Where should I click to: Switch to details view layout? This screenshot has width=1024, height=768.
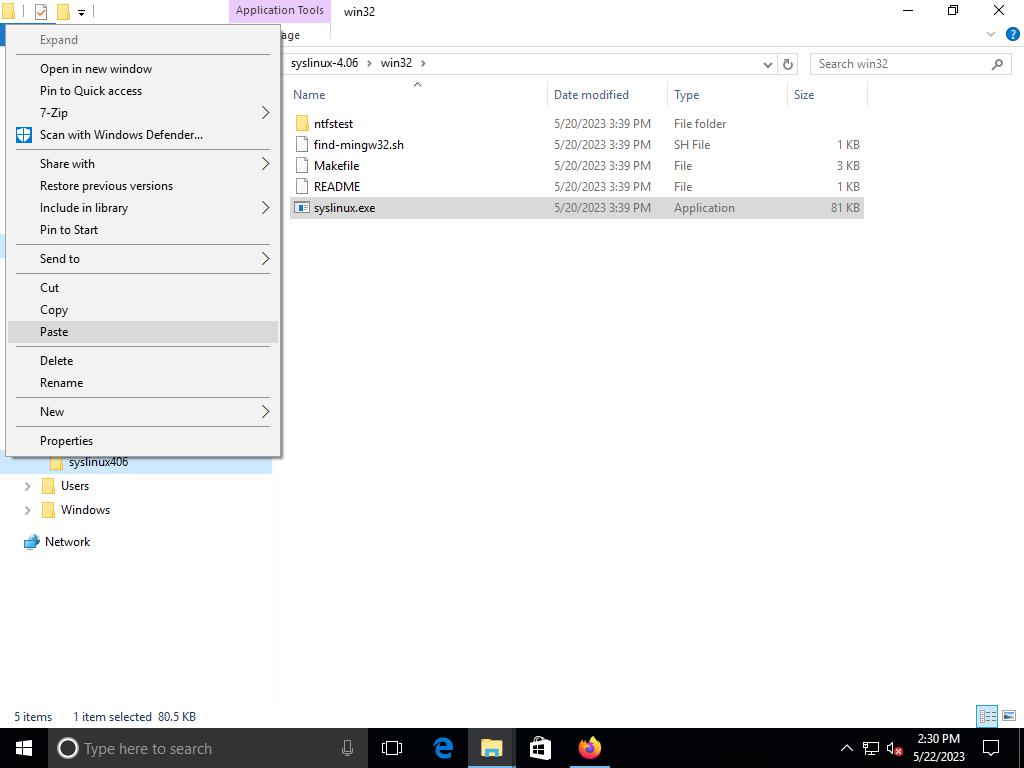click(987, 716)
